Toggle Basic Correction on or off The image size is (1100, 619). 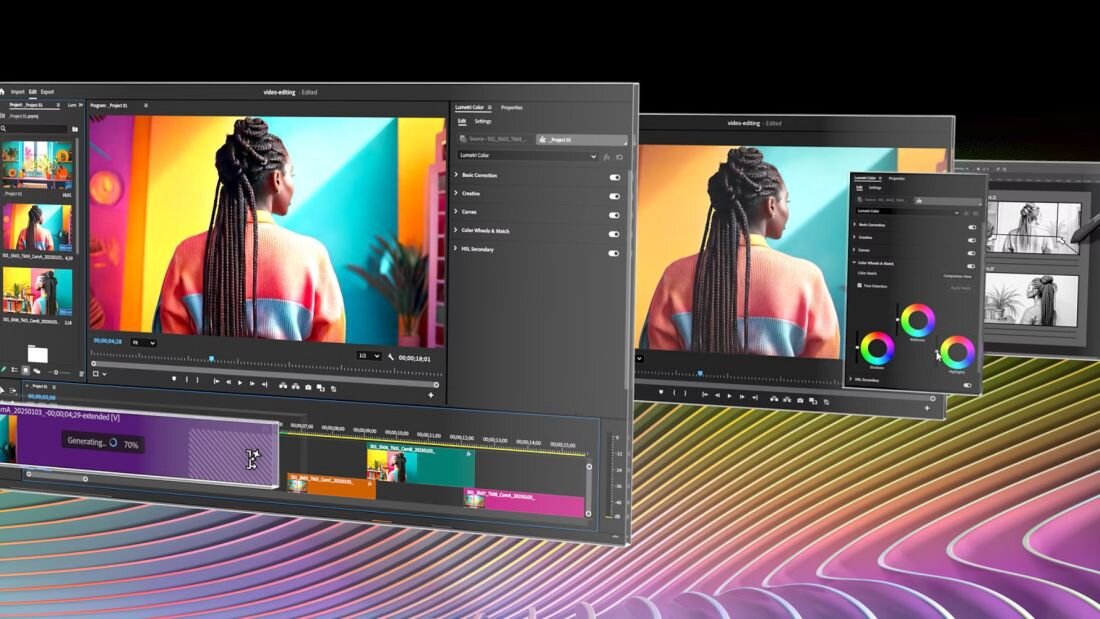tap(615, 178)
